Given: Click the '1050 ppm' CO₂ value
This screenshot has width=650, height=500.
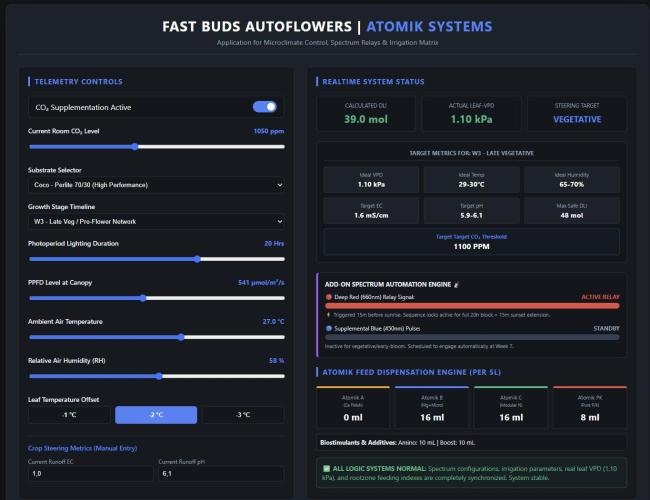Looking at the screenshot, I should click(x=269, y=131).
